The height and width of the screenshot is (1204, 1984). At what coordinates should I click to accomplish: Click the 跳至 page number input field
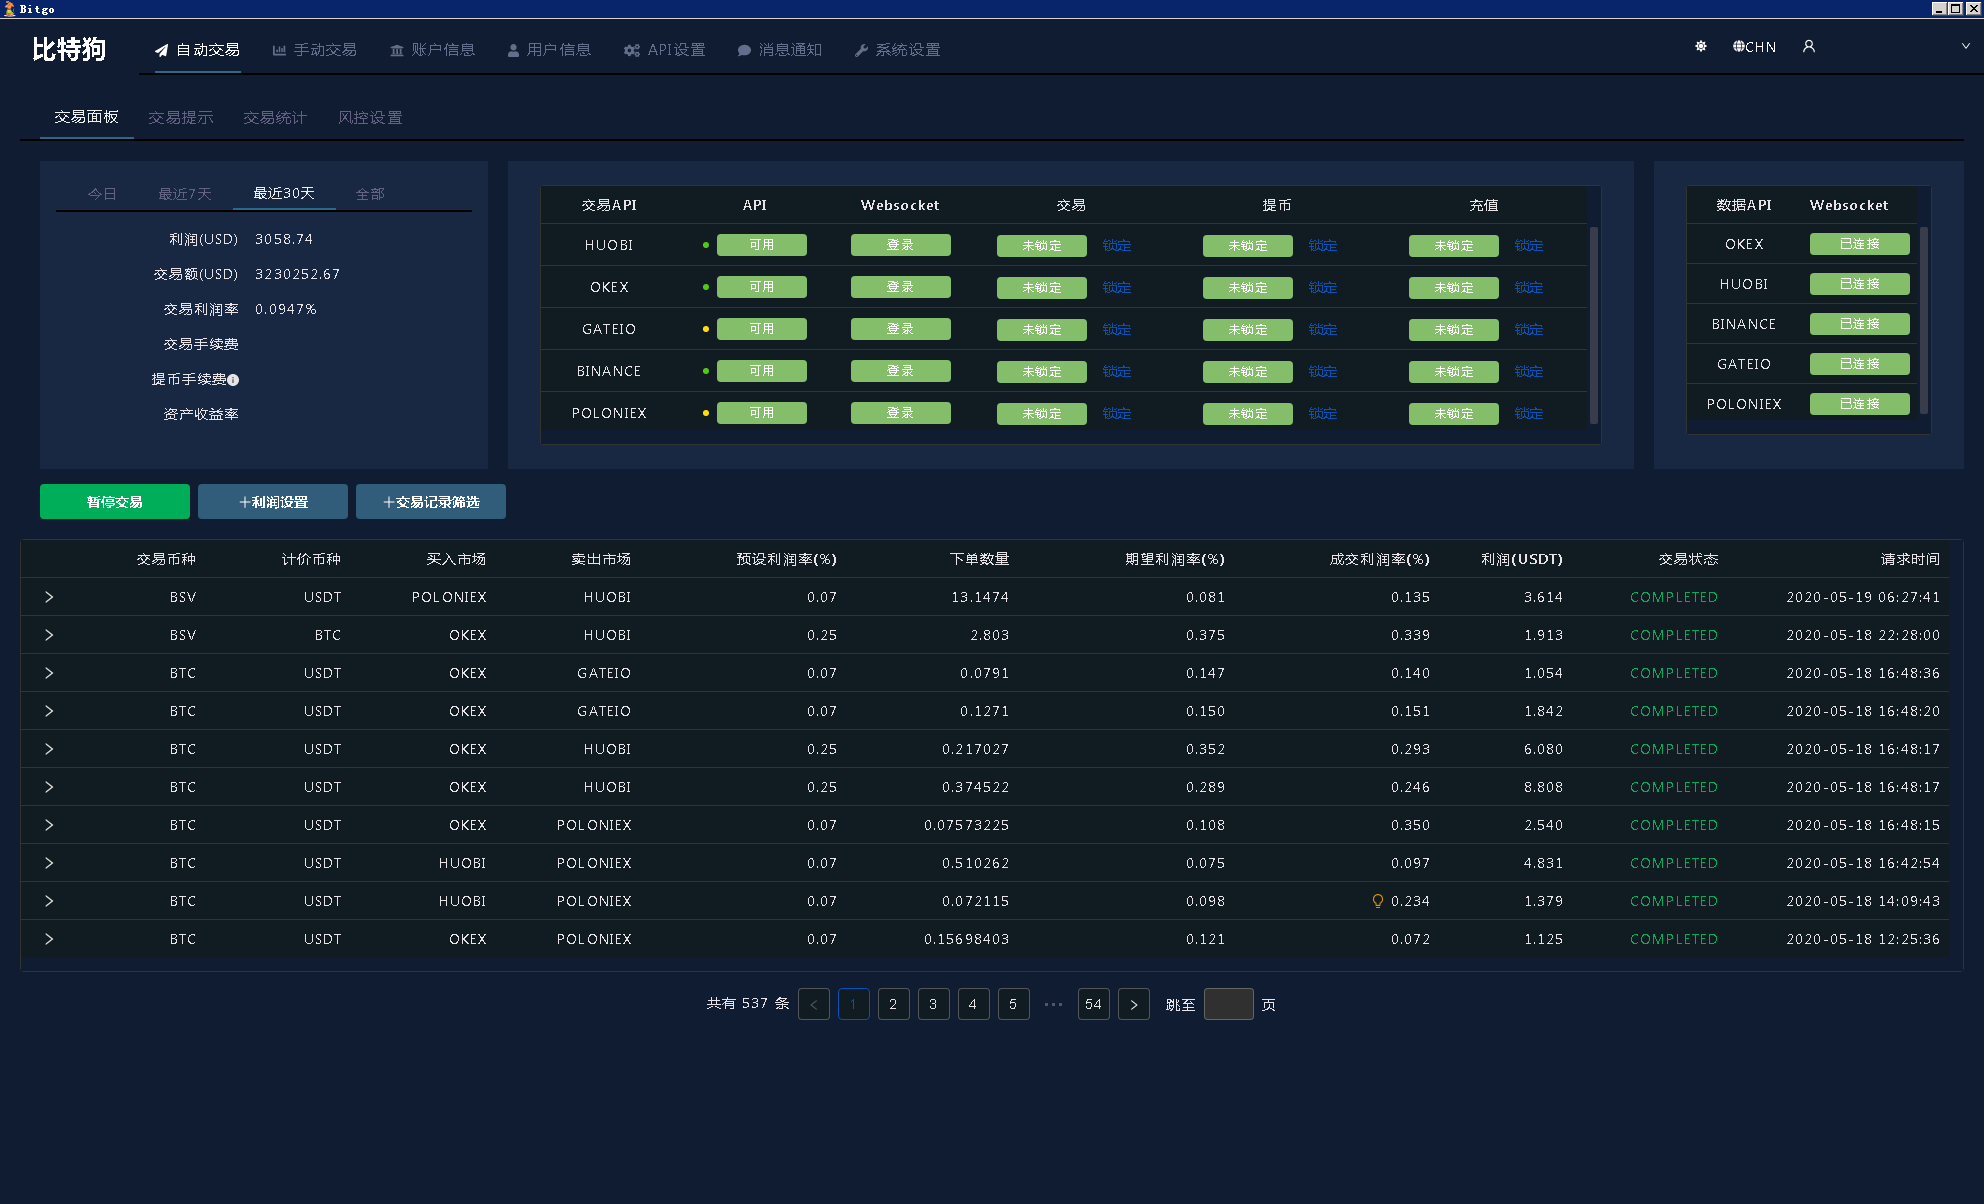click(x=1229, y=1004)
